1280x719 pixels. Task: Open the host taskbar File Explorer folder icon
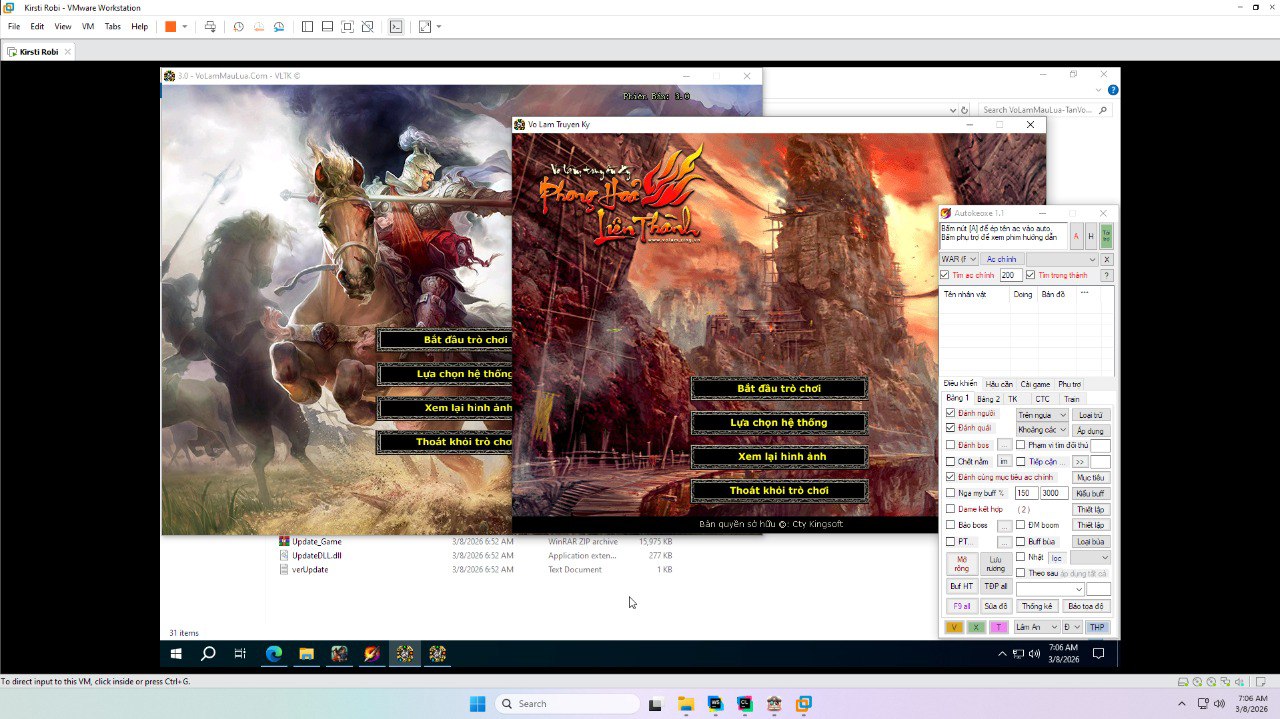coord(685,703)
